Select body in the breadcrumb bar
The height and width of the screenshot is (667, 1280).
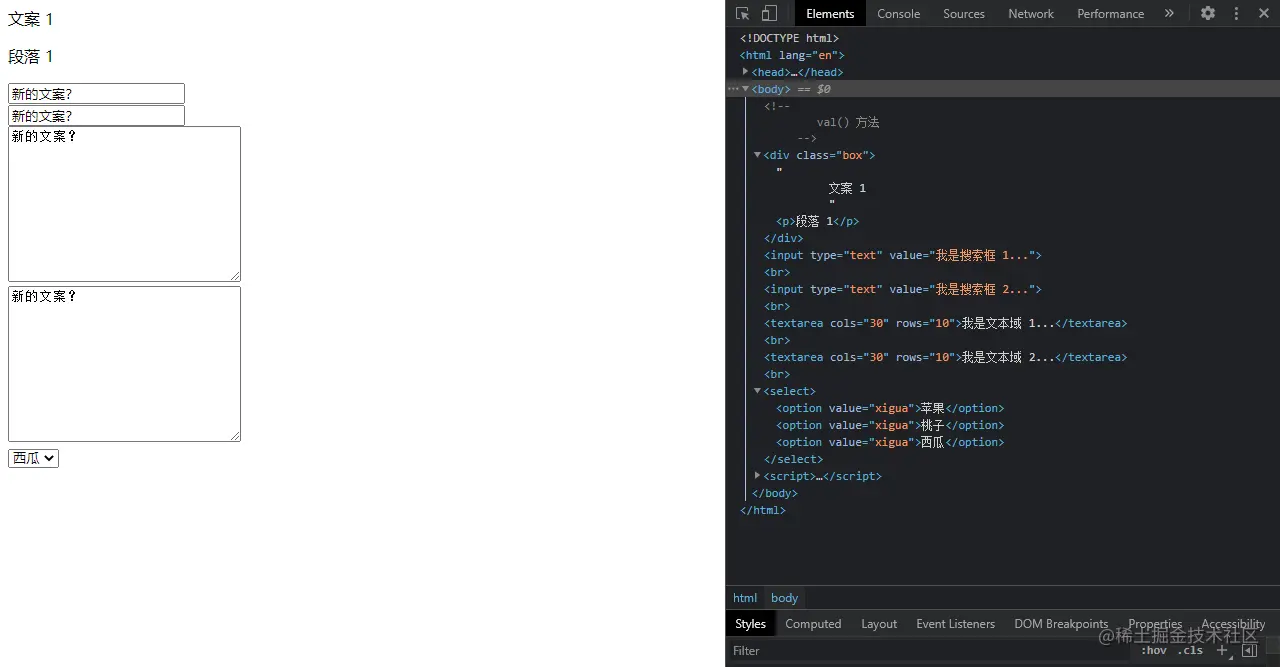[784, 597]
